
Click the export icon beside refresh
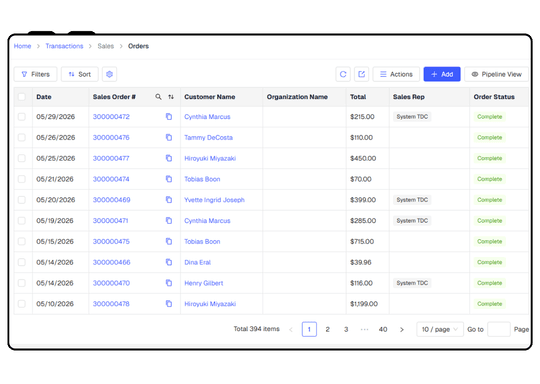click(x=361, y=74)
